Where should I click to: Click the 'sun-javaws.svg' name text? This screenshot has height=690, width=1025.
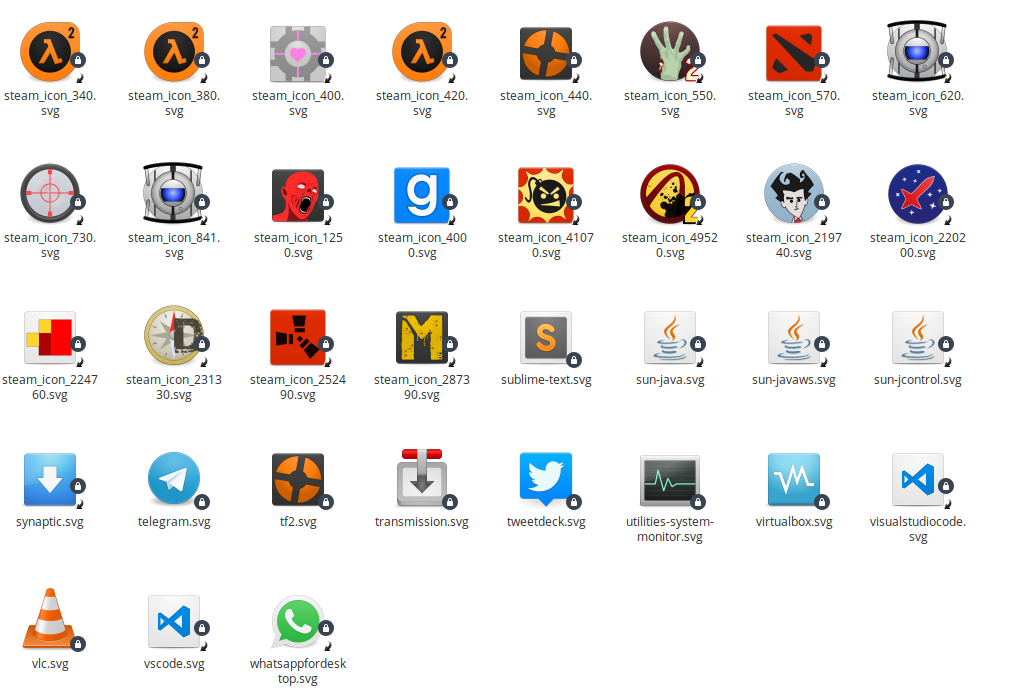click(794, 380)
